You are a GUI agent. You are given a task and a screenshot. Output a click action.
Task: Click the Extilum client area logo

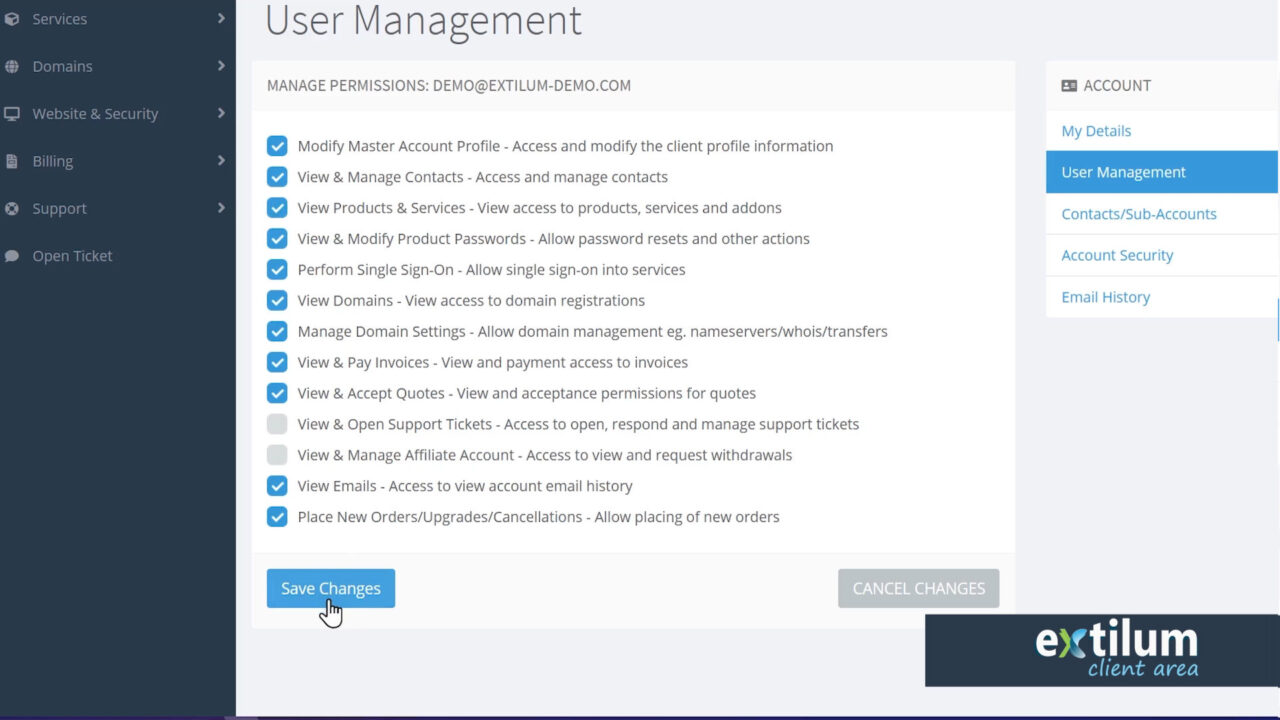tap(1116, 648)
